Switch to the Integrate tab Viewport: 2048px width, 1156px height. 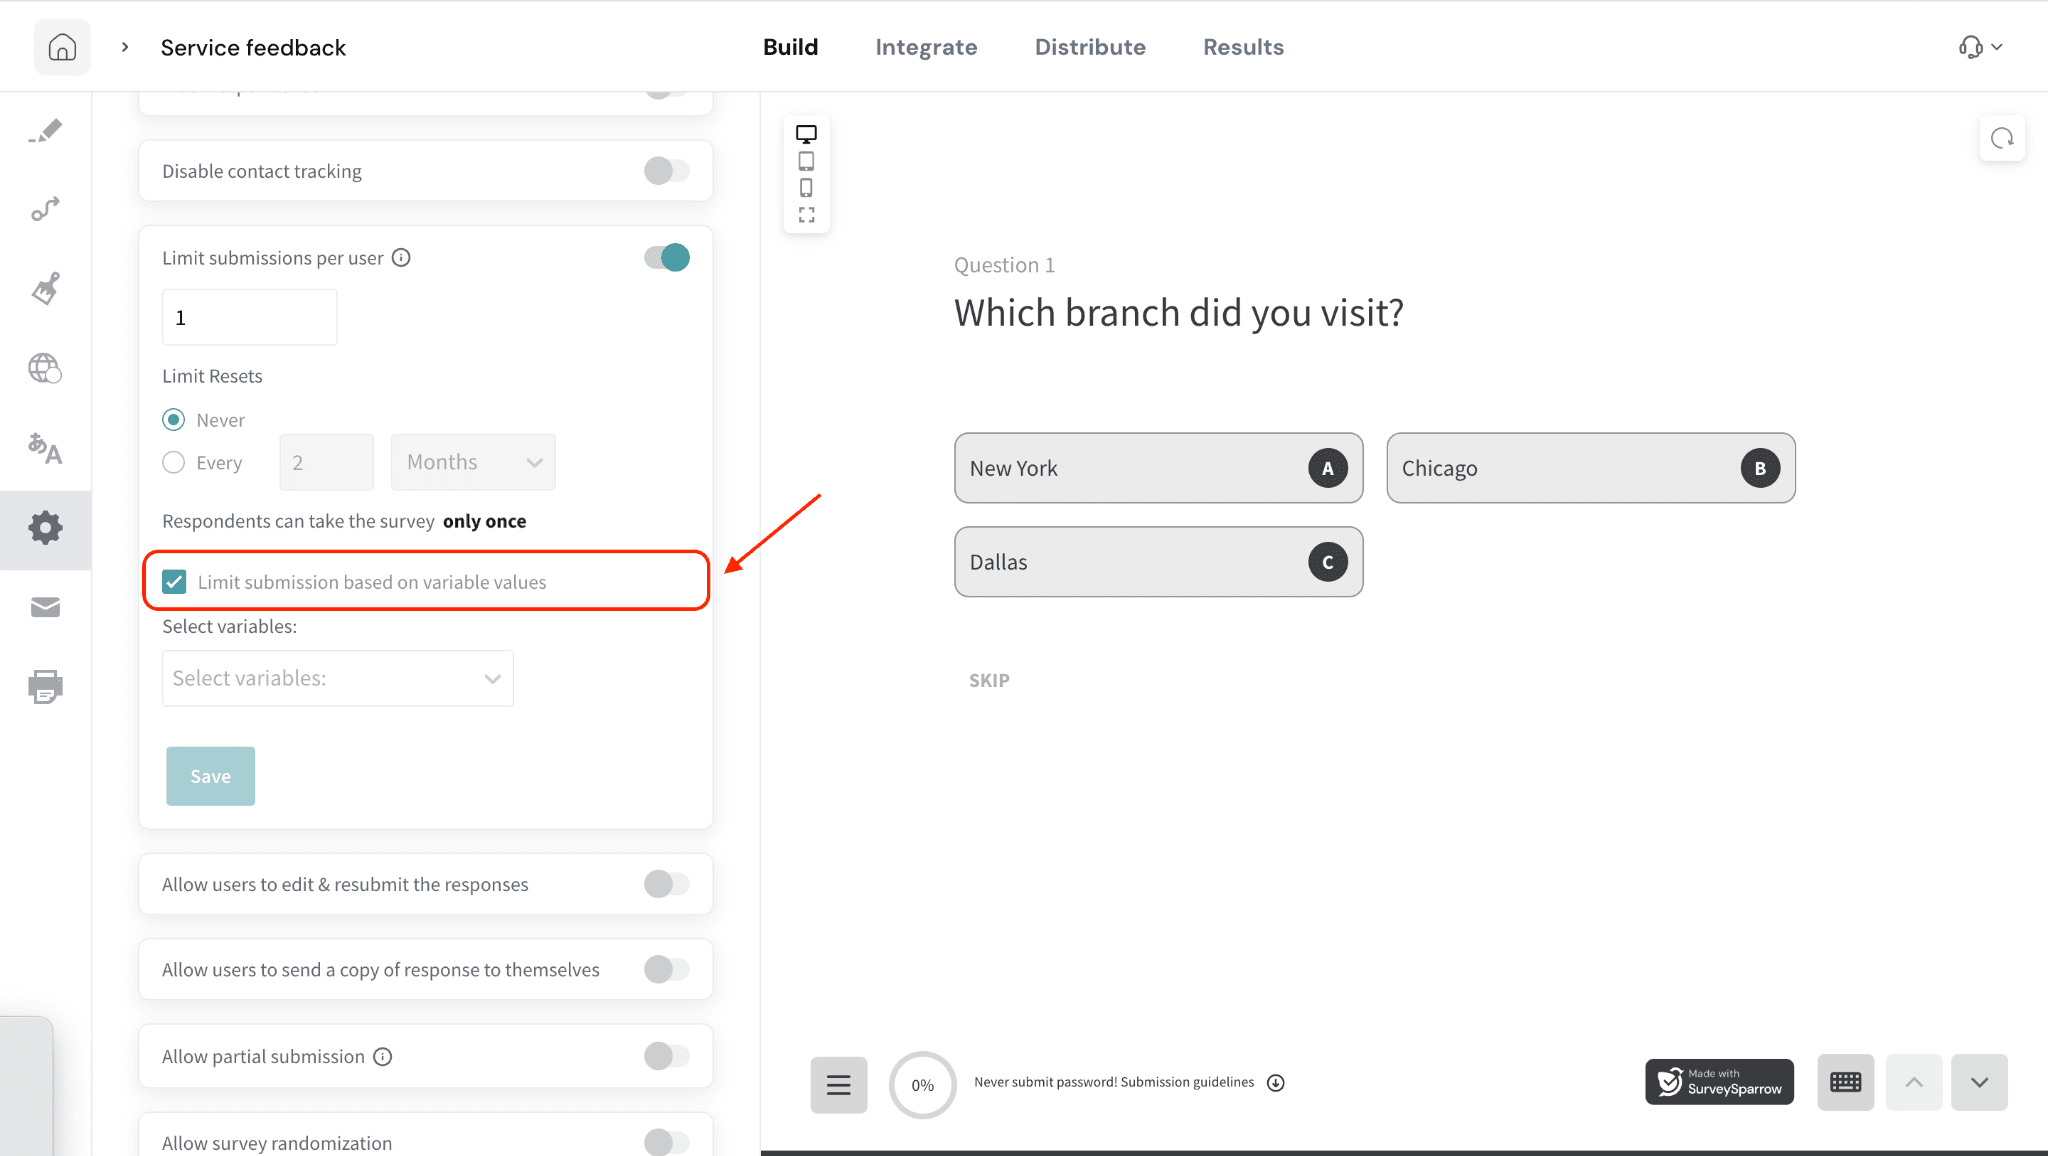click(x=926, y=47)
